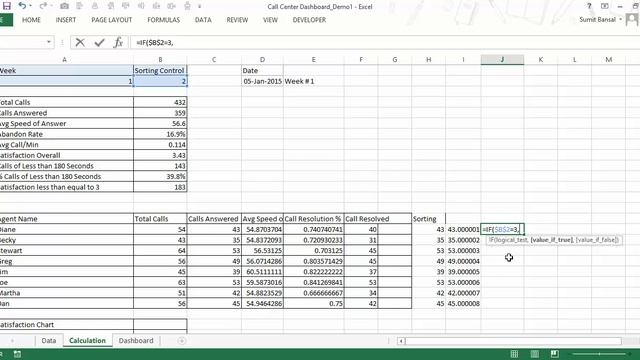Screen dimensions: 640x360
Task: Click the horizontal scrollbar track
Action: pyautogui.click(x=513, y=341)
